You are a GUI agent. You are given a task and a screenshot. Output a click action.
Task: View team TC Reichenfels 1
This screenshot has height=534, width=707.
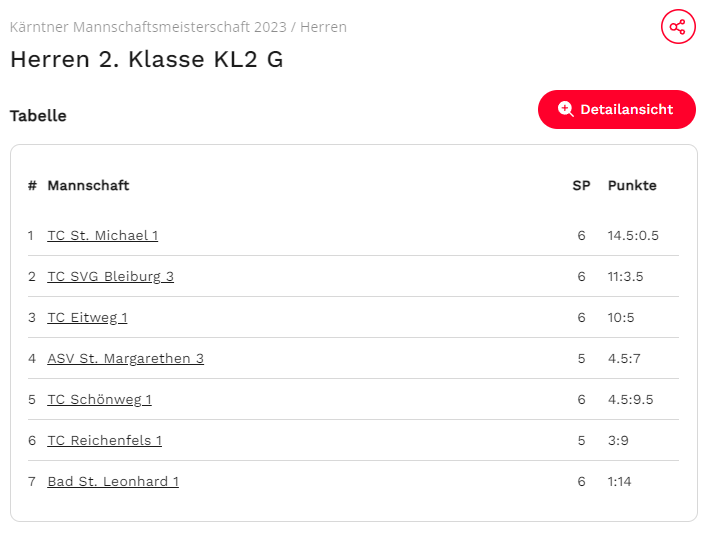tap(105, 441)
